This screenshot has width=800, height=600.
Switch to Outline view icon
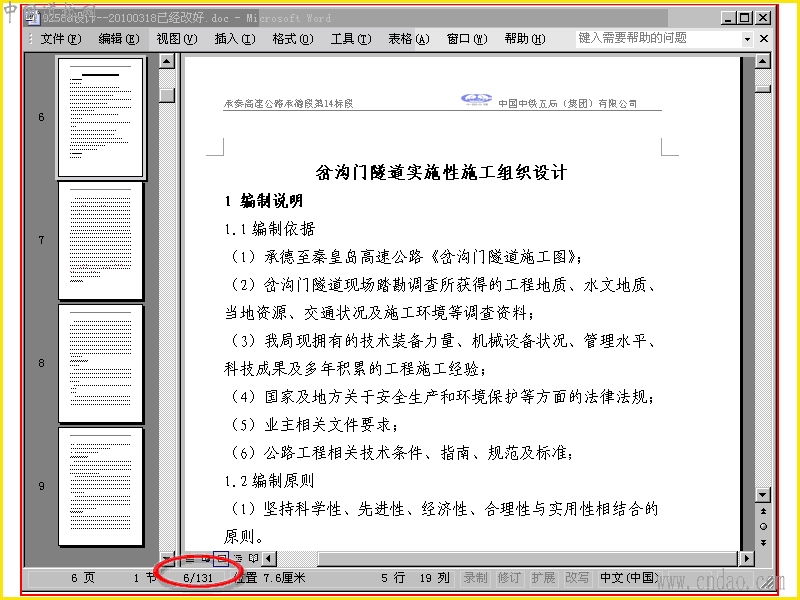click(x=237, y=559)
